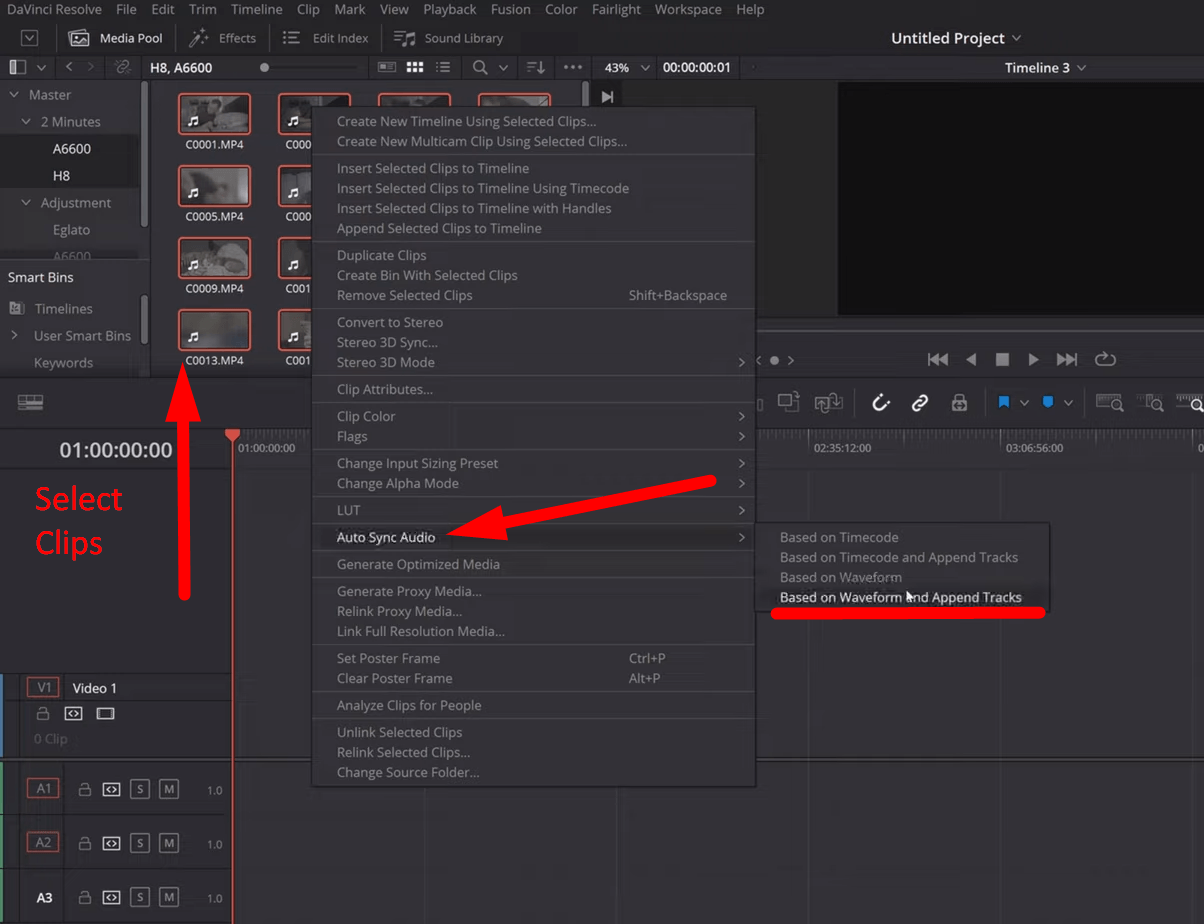Toggle the bin list sidebar icon
The width and height of the screenshot is (1204, 924).
(x=18, y=67)
